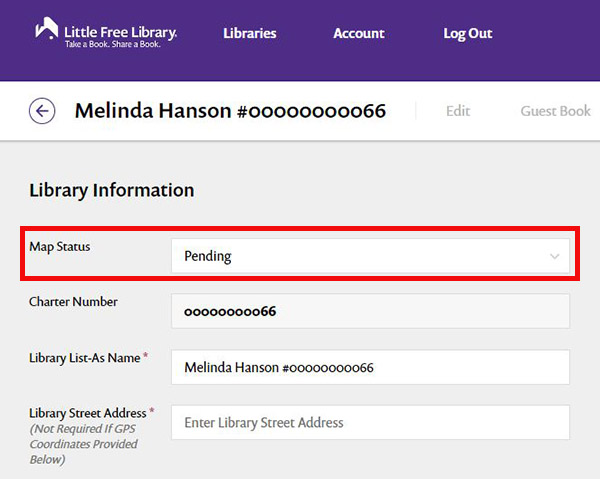Open the Account menu
The image size is (600, 479).
[x=358, y=33]
